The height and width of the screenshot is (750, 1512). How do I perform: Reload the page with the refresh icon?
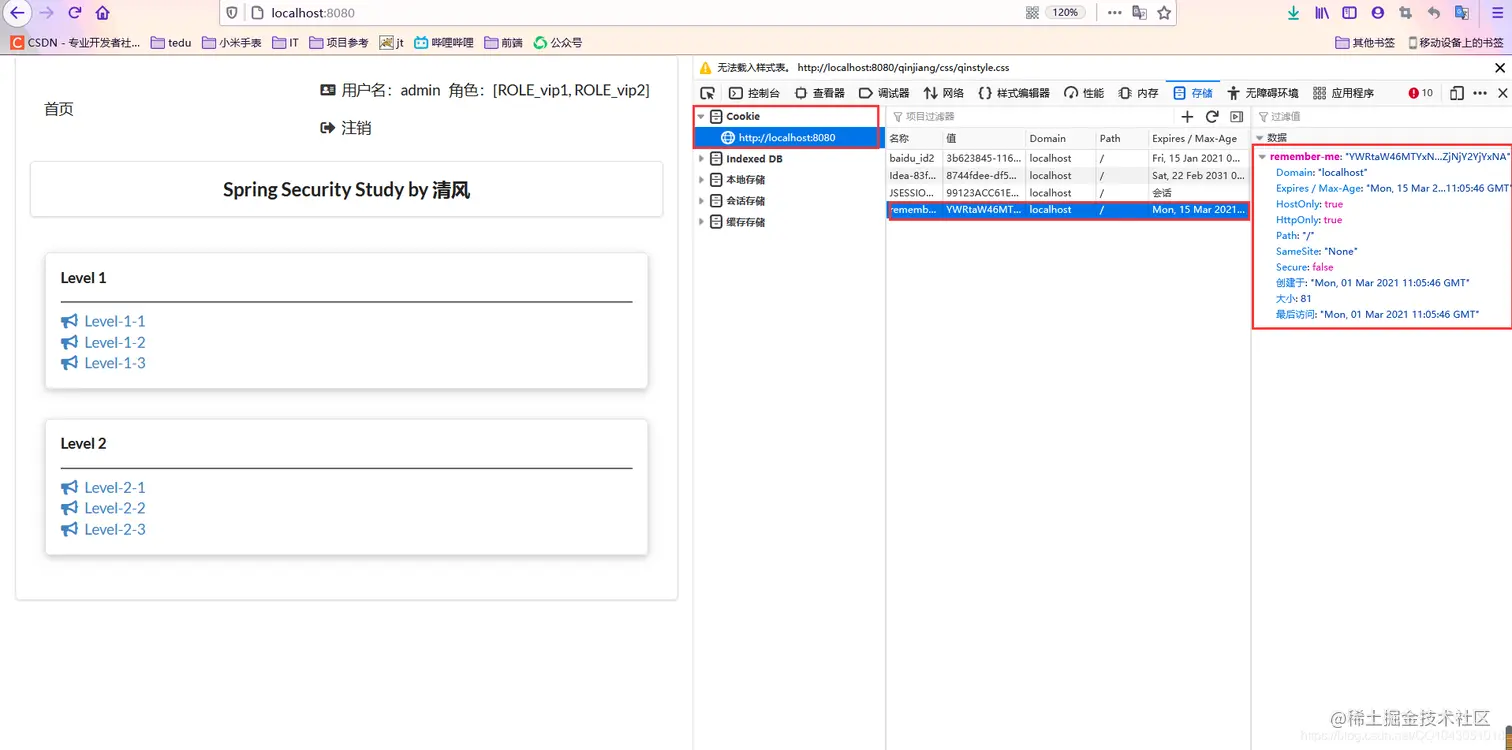click(75, 13)
